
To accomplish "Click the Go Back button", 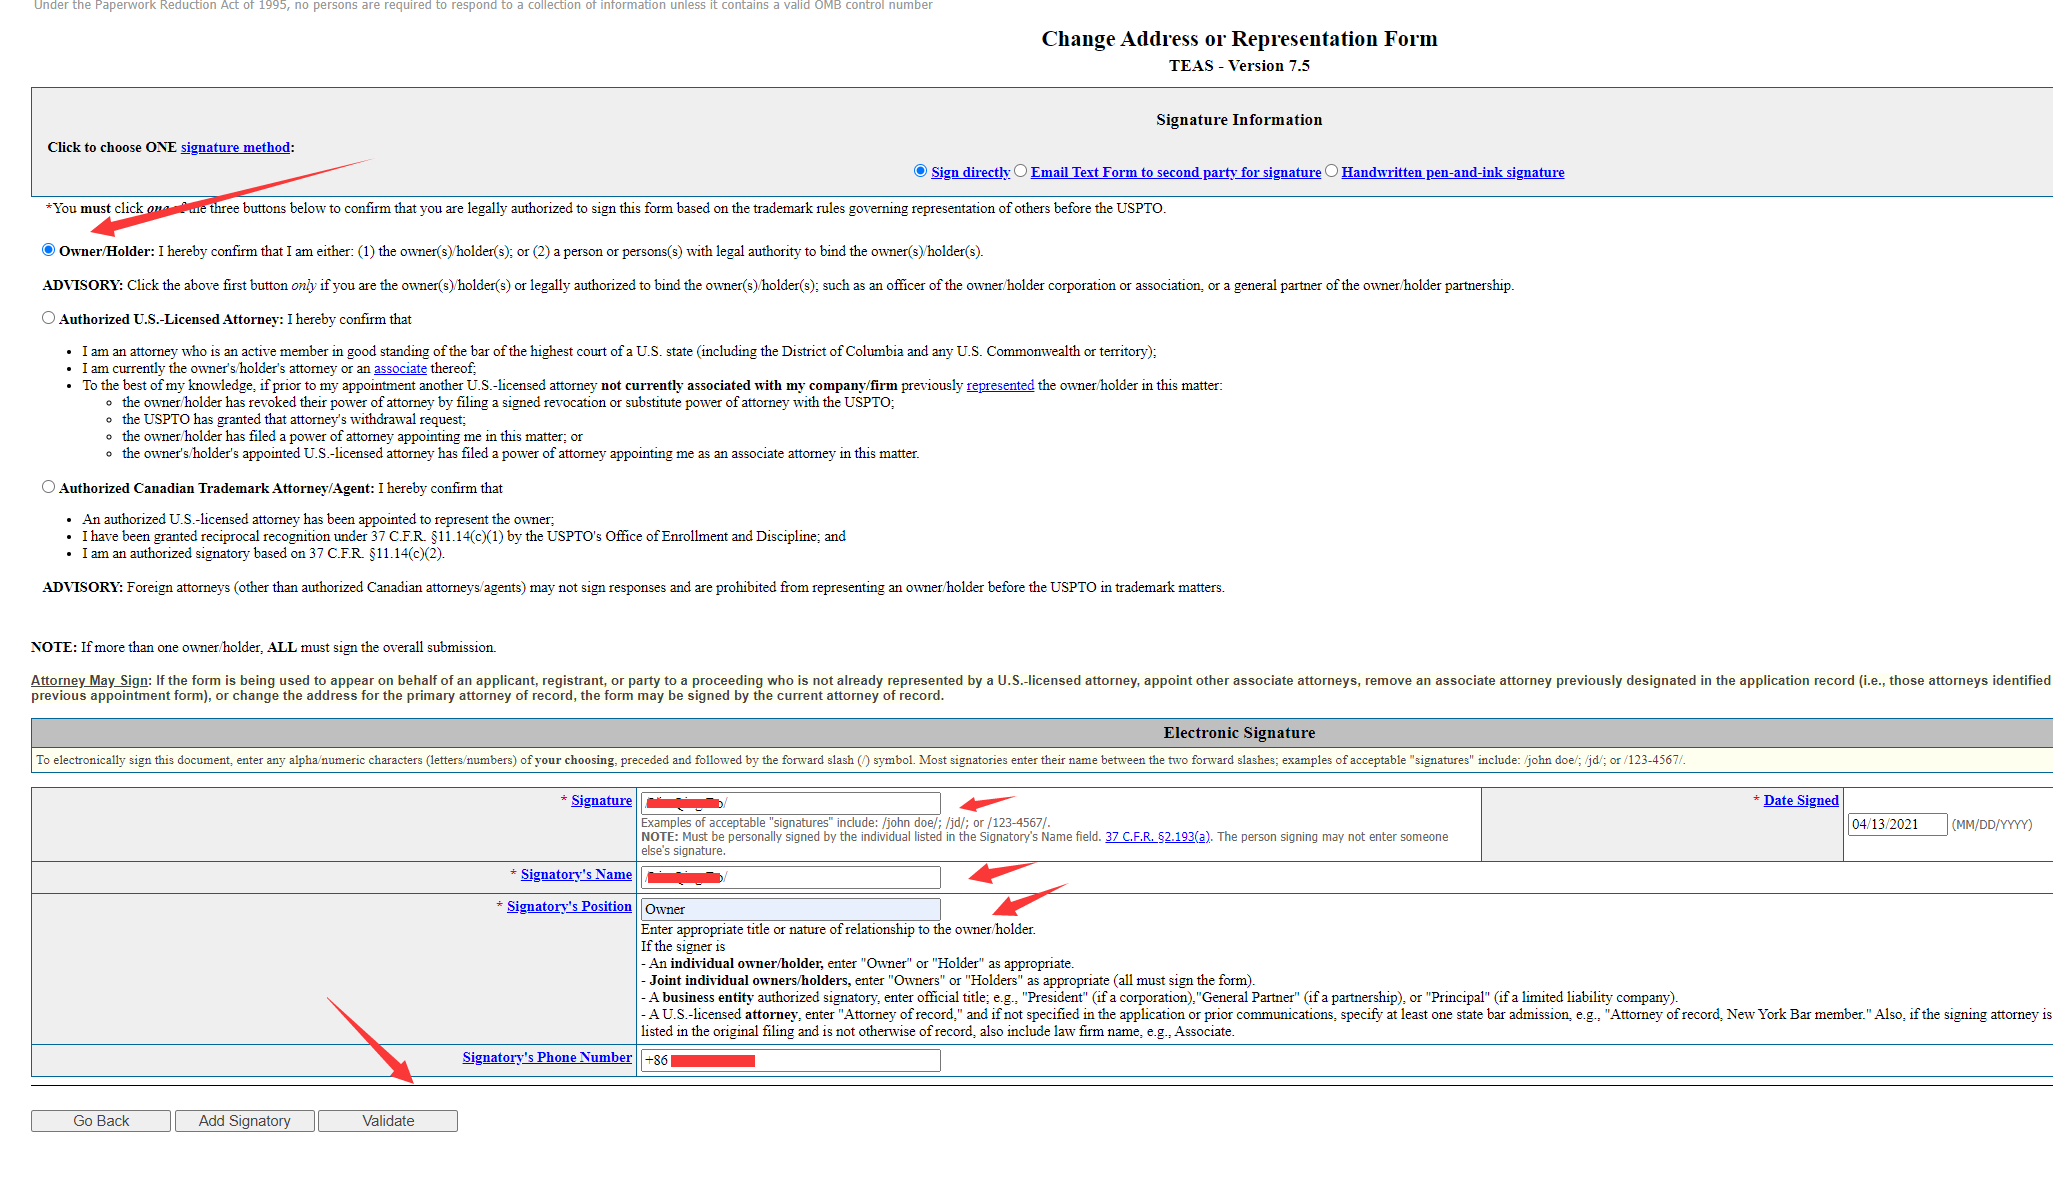I will [x=101, y=1121].
